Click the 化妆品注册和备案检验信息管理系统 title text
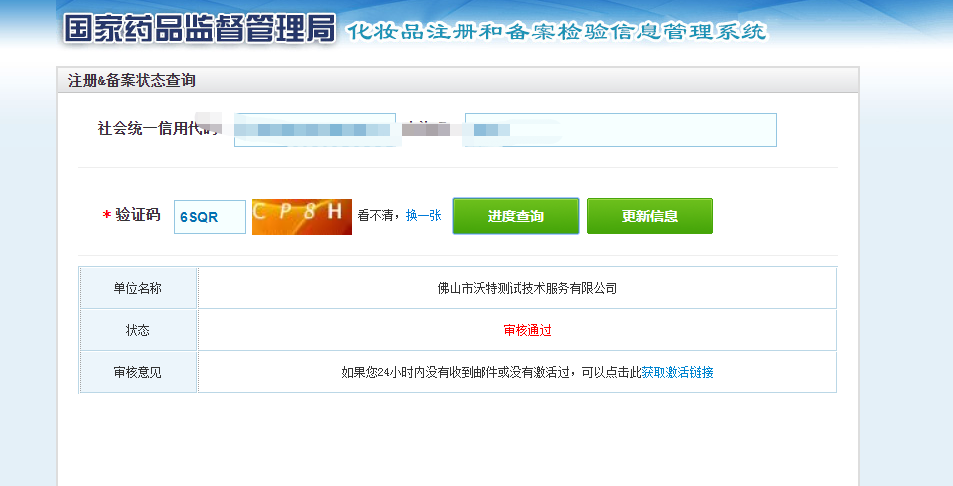 pos(556,31)
